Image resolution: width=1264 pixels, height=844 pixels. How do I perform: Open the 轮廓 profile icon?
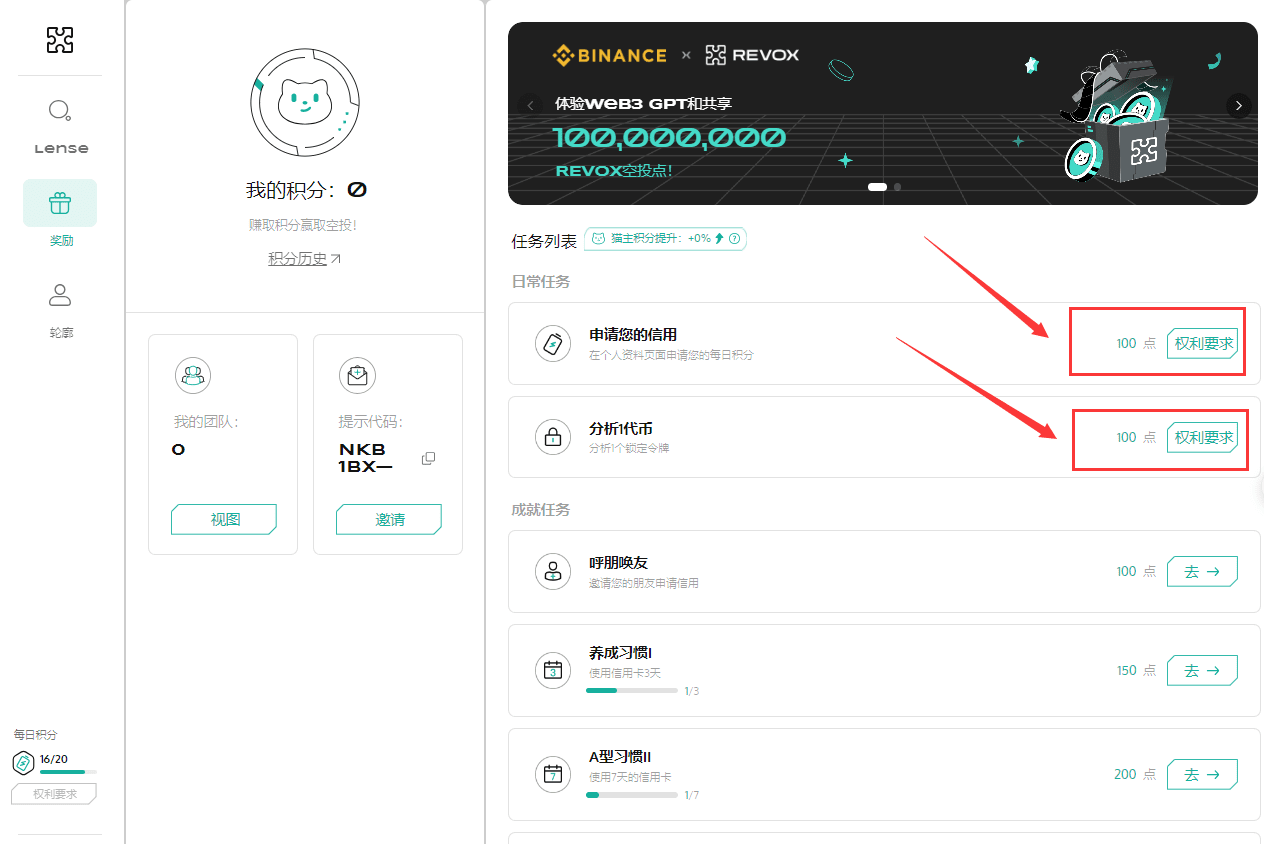tap(60, 295)
